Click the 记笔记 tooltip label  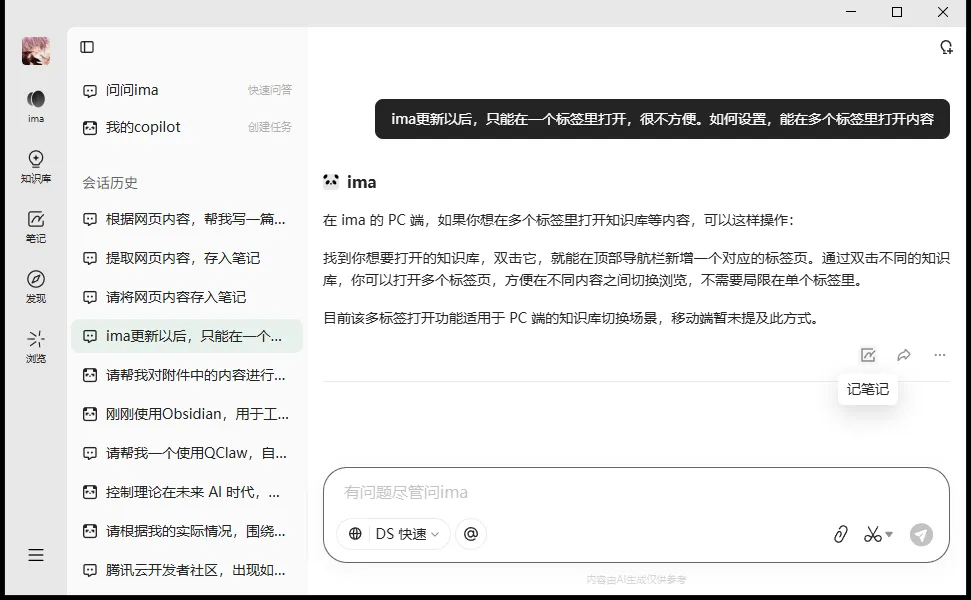pos(868,389)
